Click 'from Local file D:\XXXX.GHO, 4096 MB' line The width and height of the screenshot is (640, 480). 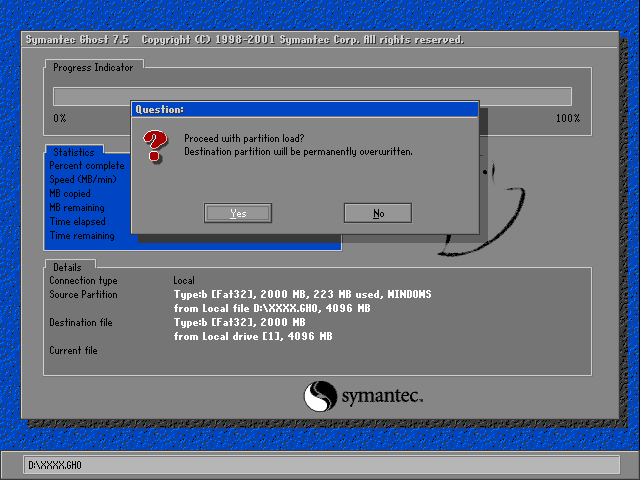[x=272, y=308]
